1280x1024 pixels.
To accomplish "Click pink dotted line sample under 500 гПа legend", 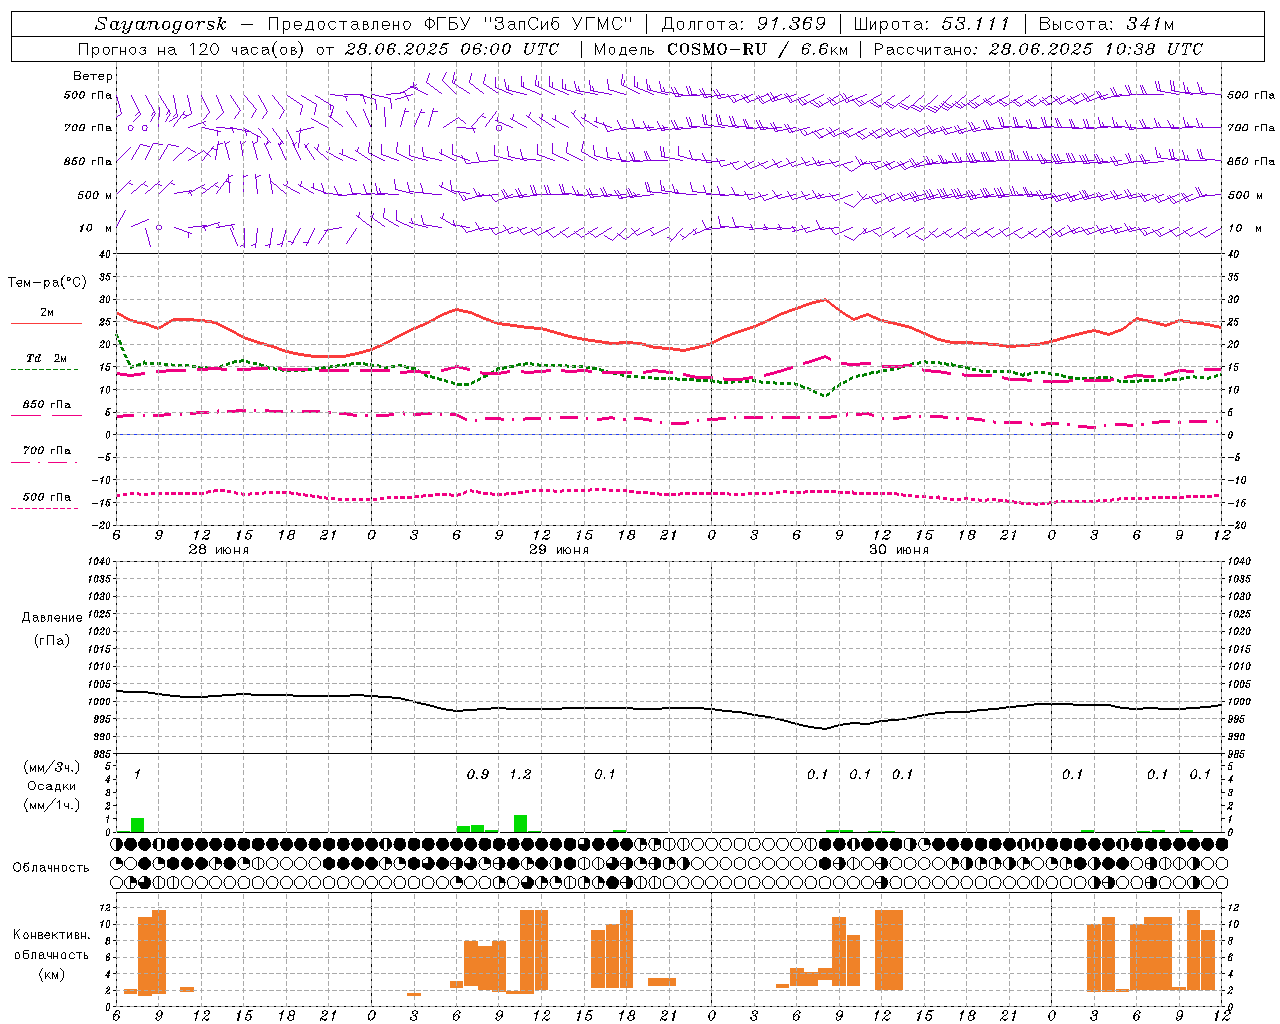I will pos(44,509).
